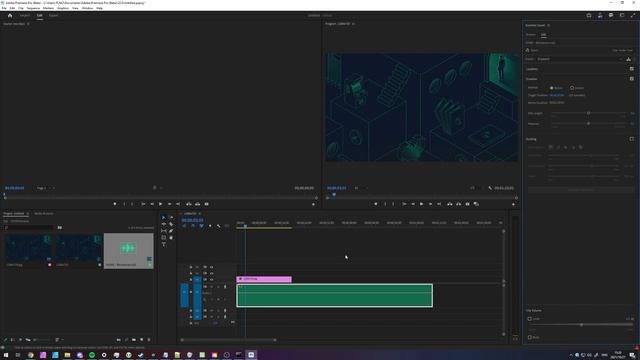Click the timeline playhead timecode
Viewport: 640px width, 360px height.
click(x=192, y=220)
